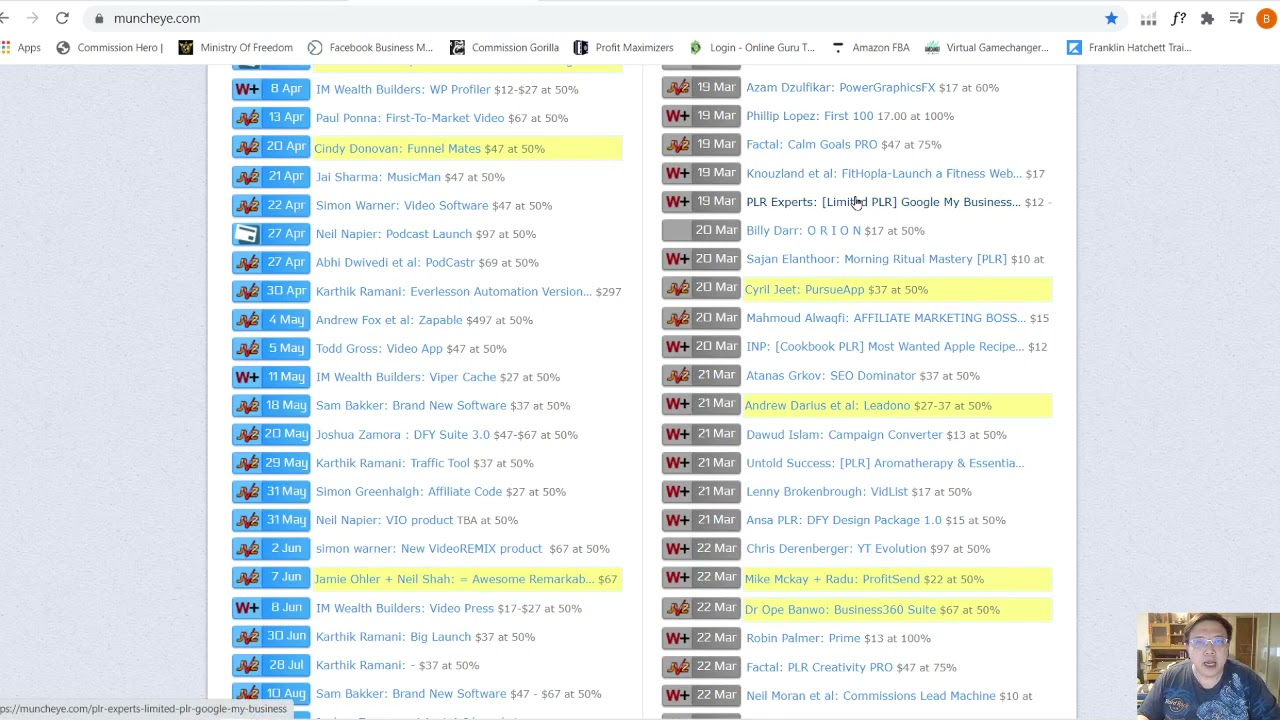Click the Profit Maximizers favicon
1280x720 pixels.
pyautogui.click(x=581, y=47)
